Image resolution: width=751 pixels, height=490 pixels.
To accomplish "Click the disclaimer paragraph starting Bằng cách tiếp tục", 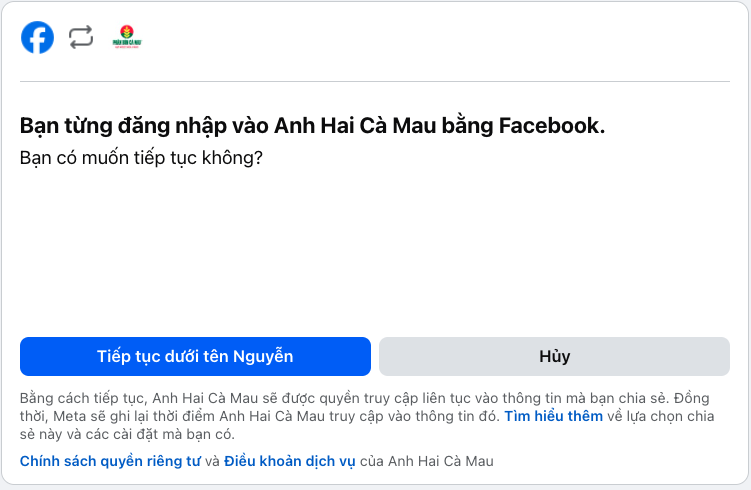I will click(x=367, y=416).
